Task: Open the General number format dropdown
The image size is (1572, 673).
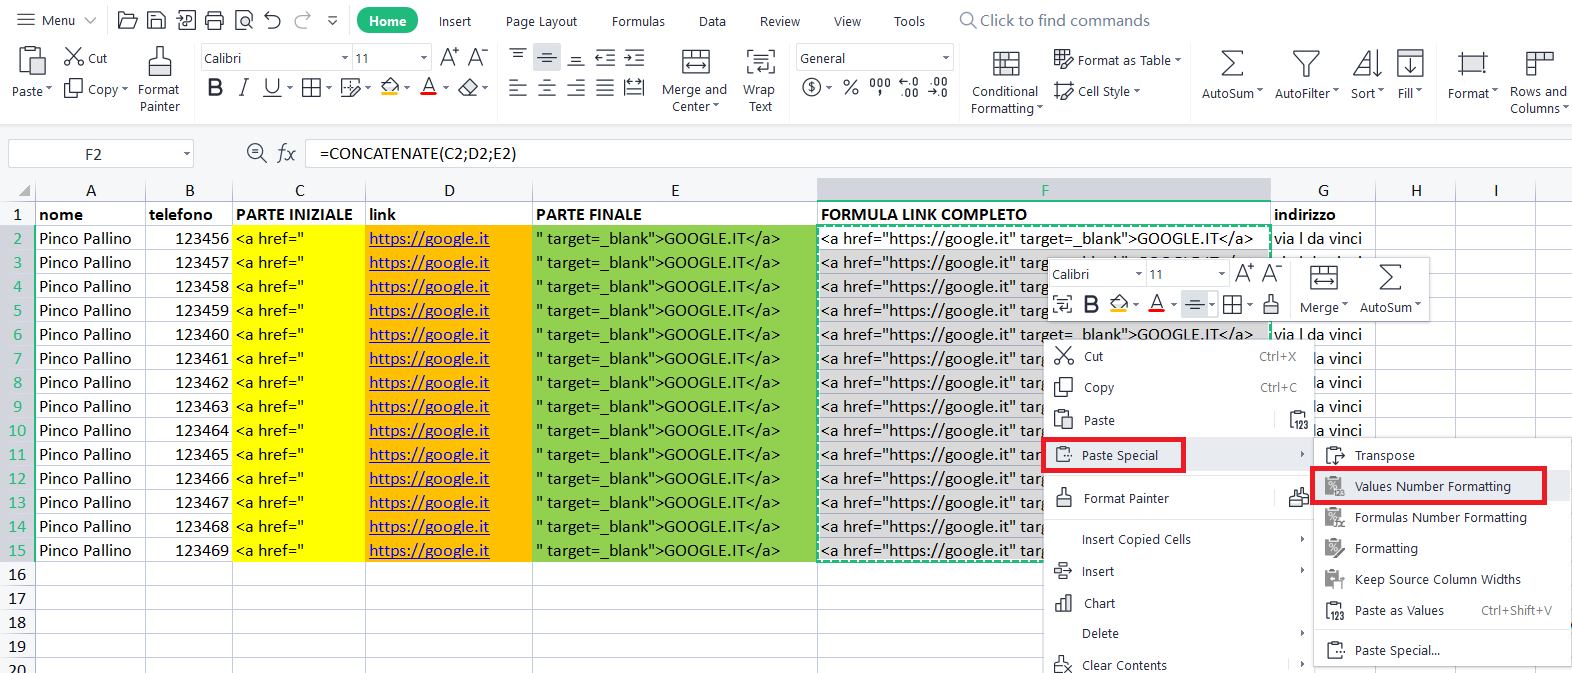Action: (x=945, y=58)
